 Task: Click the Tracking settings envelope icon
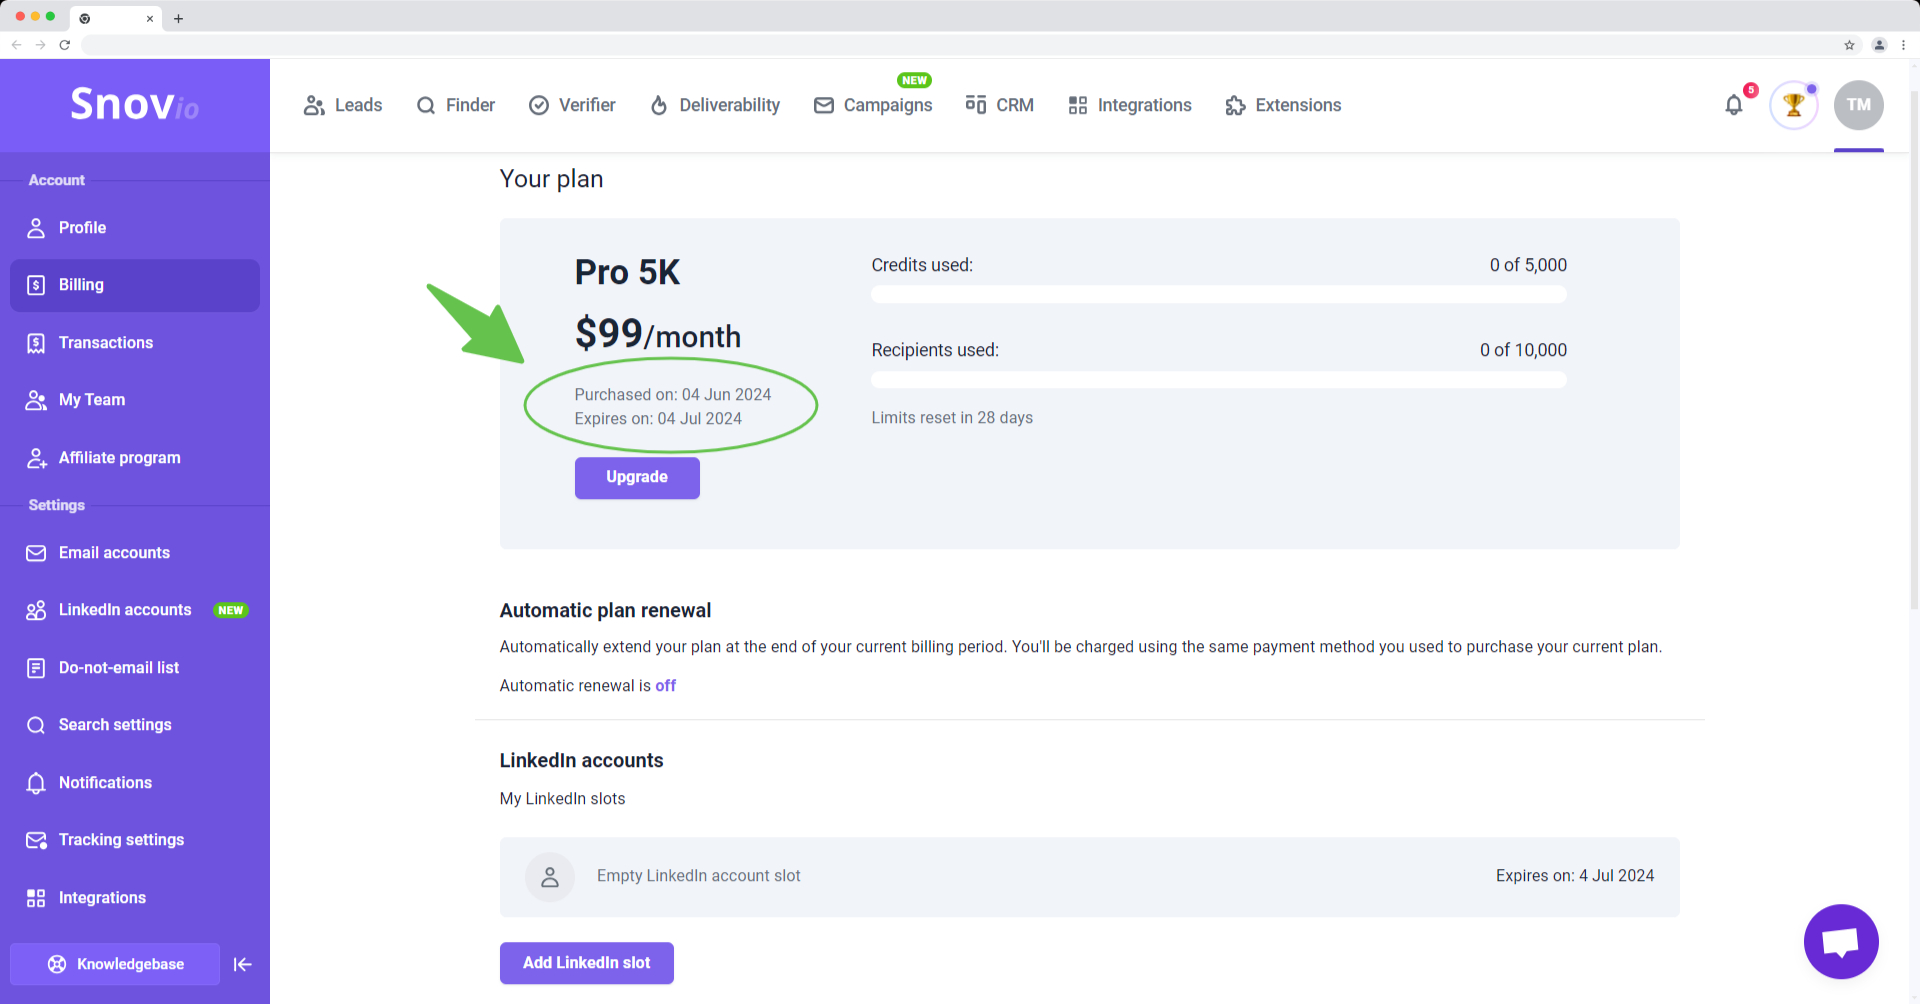coord(36,840)
